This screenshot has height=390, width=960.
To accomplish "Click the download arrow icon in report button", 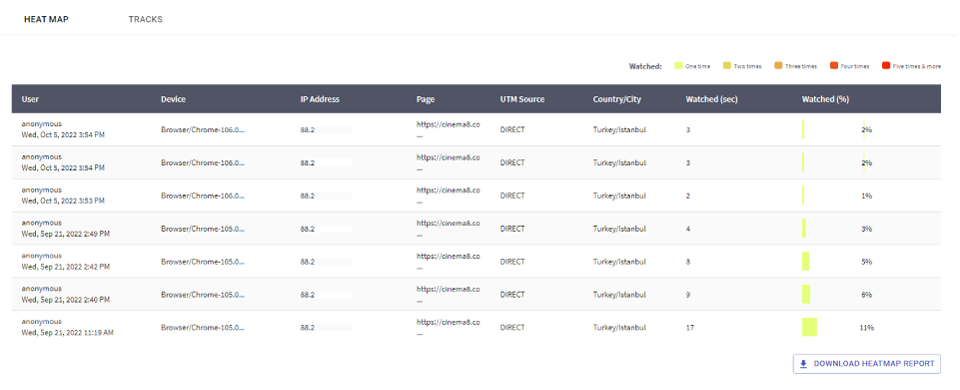I will click(x=804, y=364).
